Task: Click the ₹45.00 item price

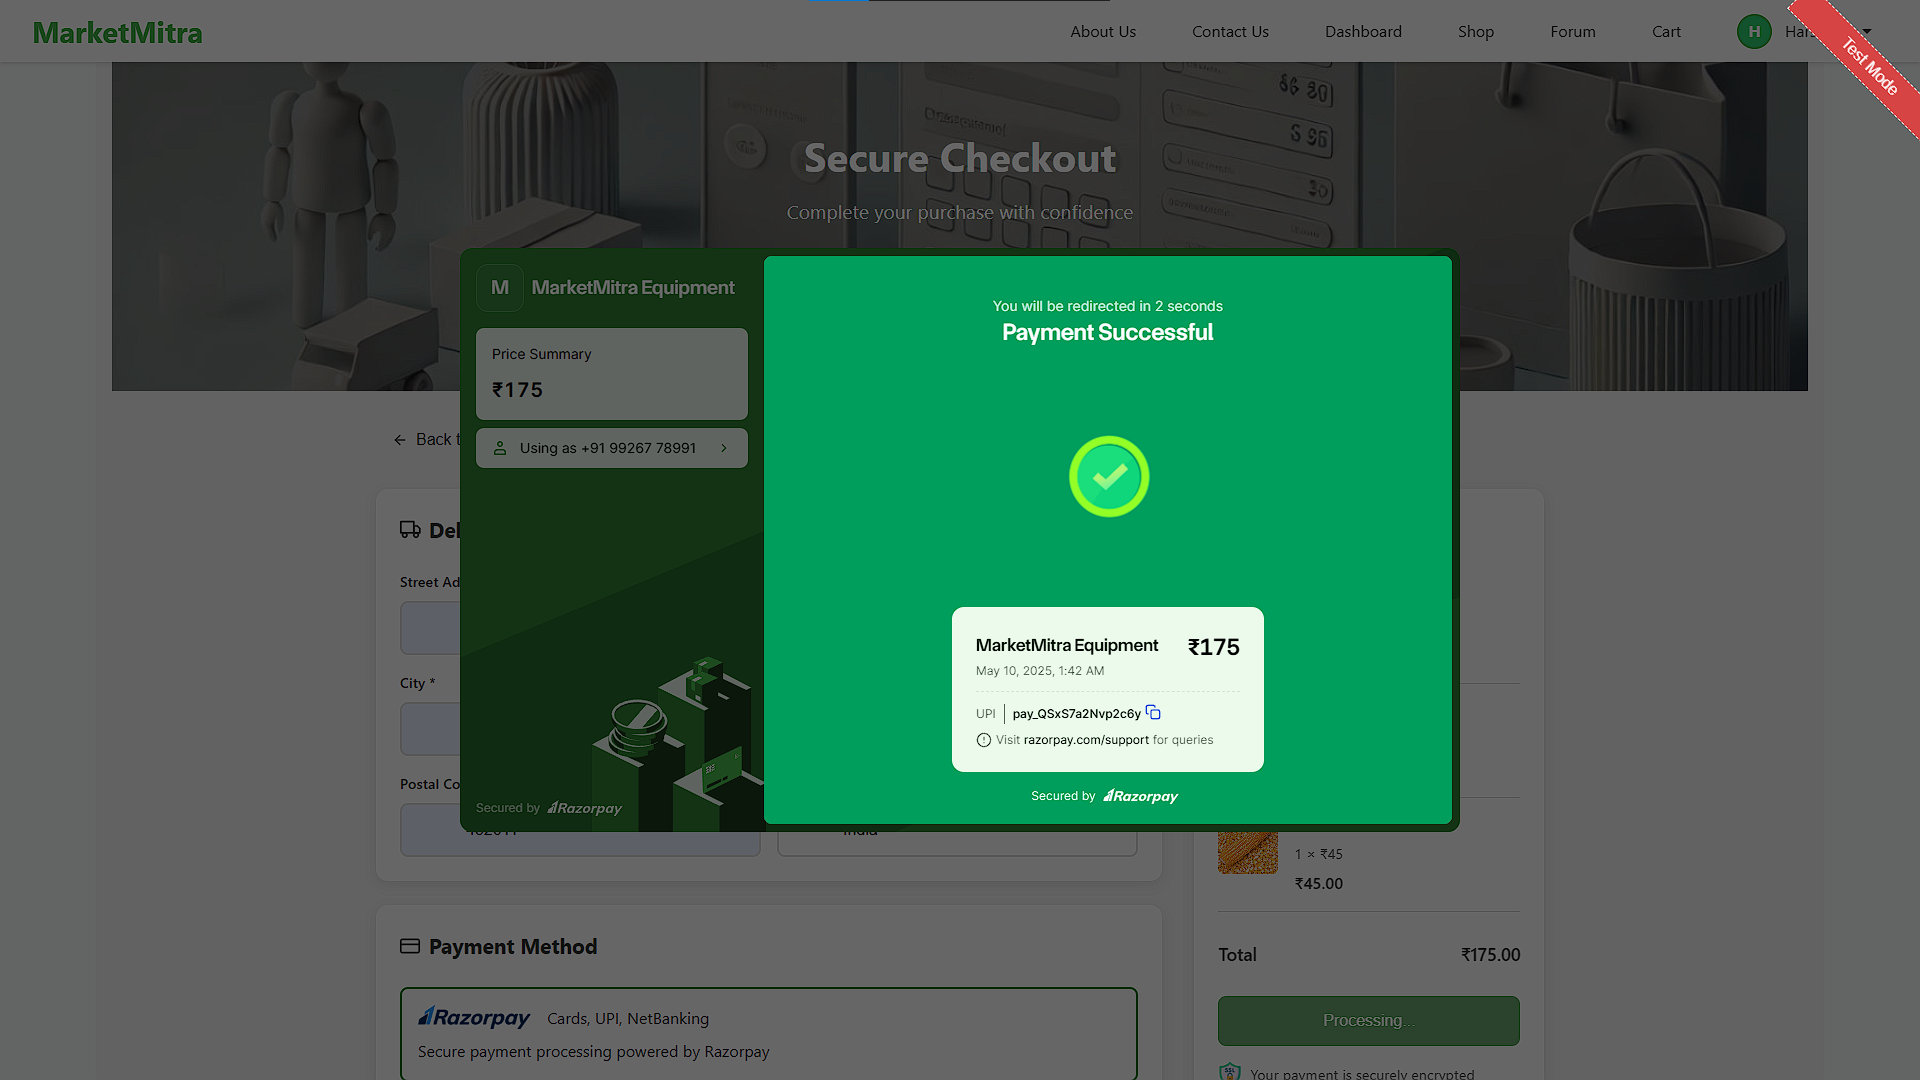Action: 1319,884
